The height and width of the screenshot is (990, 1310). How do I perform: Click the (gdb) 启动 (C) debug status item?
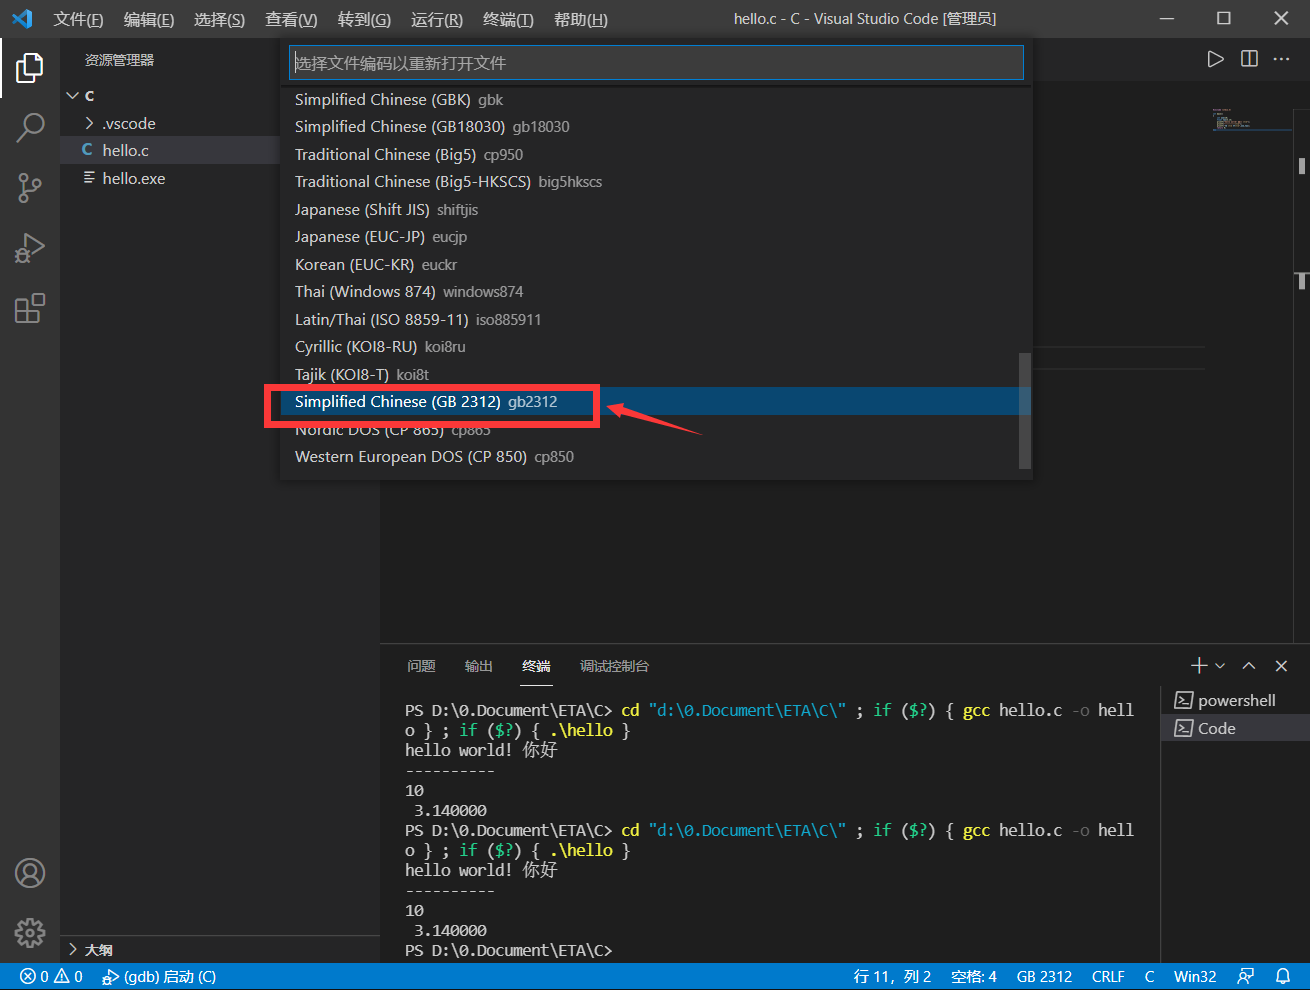(159, 977)
